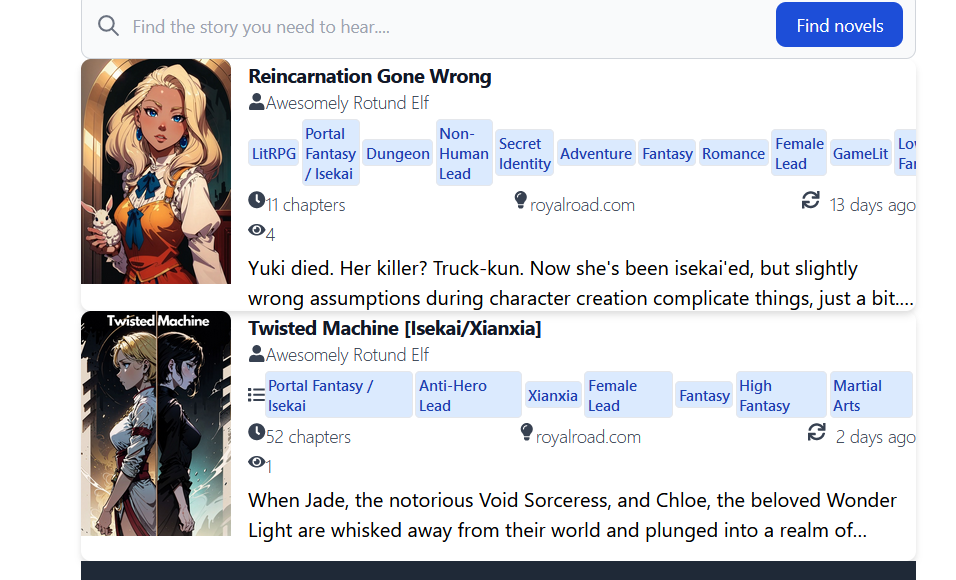Click the magnifying glass search icon
Viewport: 956px width, 580px height.
108,26
